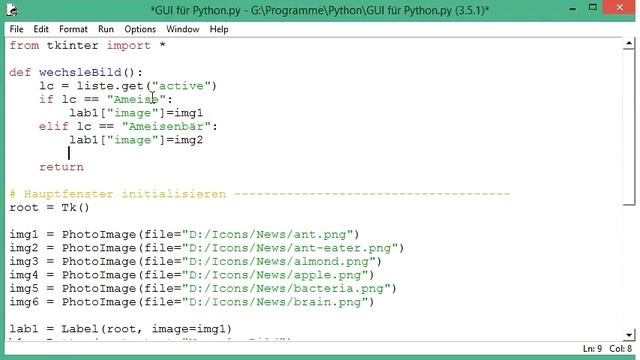This screenshot has width=640, height=360.
Task: Maximize the IDLE editor window
Action: [593, 8]
